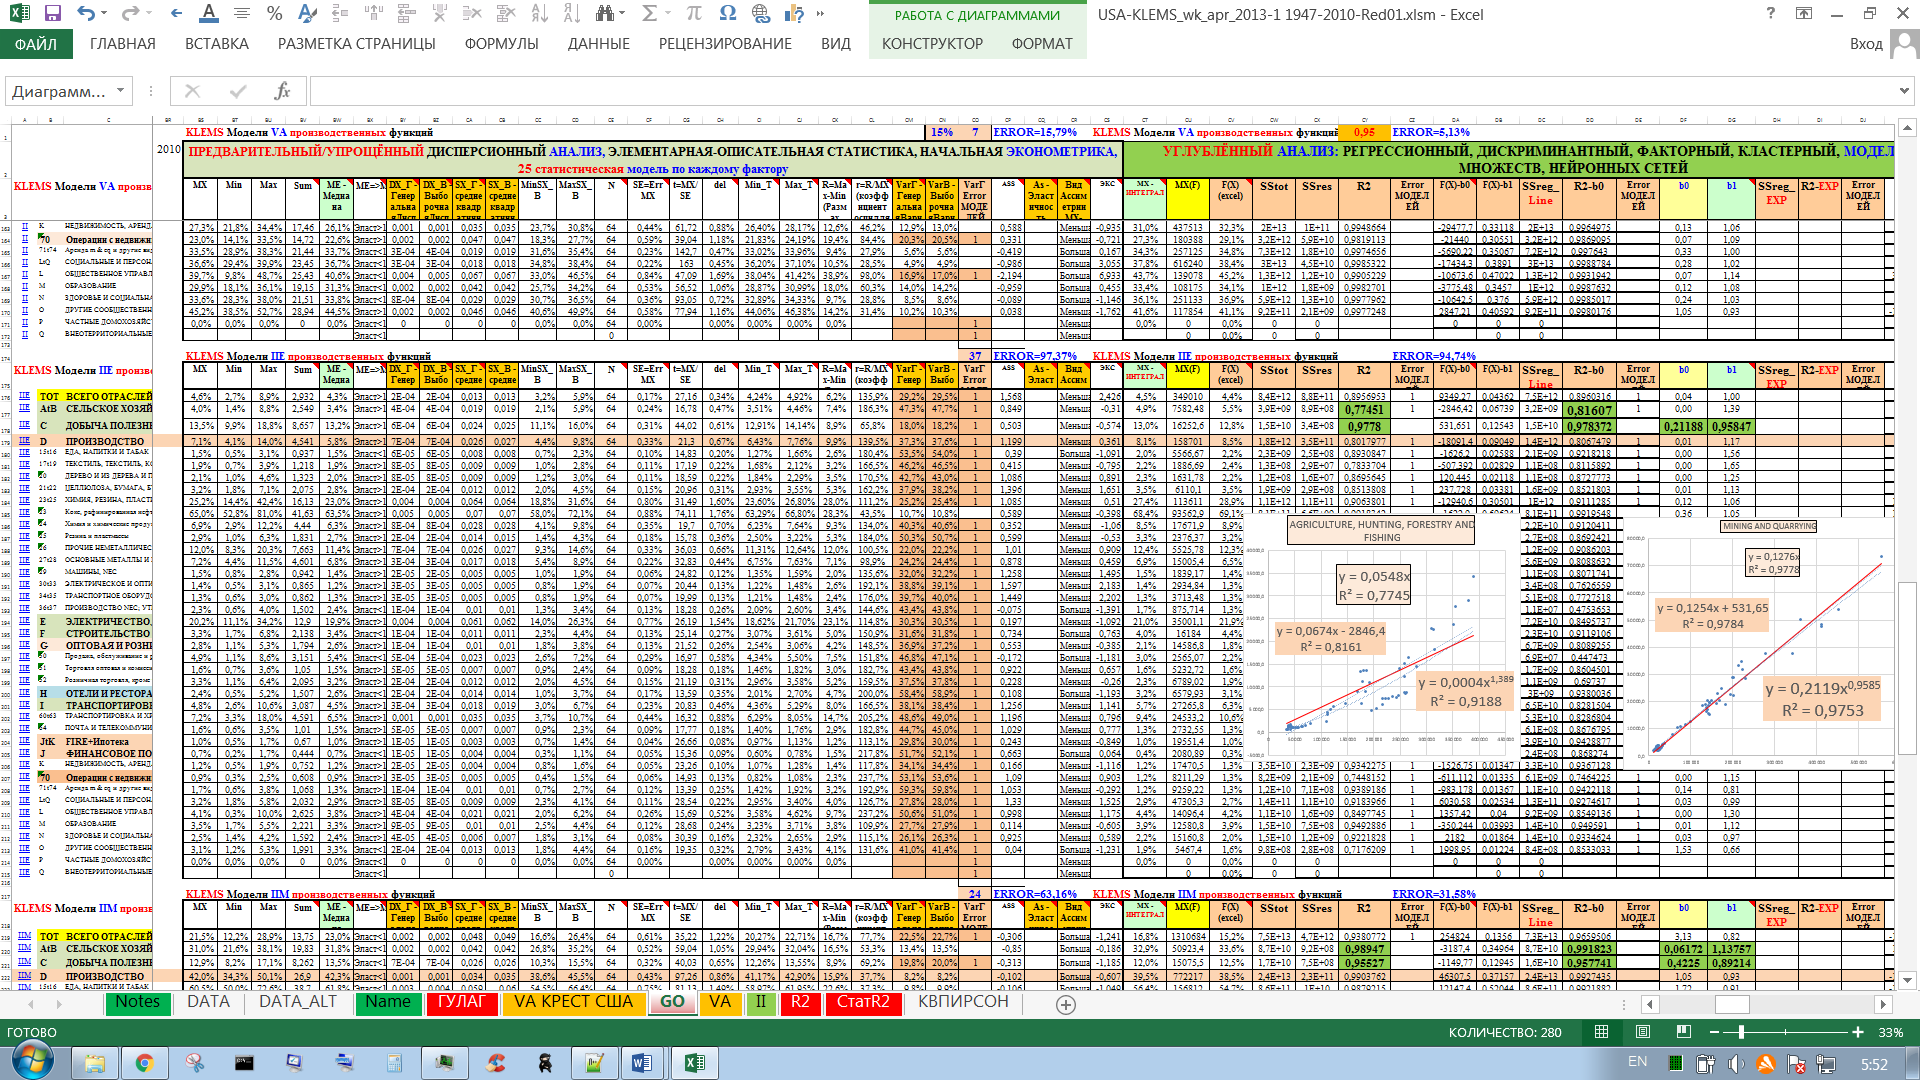Switch to Normal view in status bar
Viewport: 1920px width, 1080px height.
pyautogui.click(x=1601, y=1032)
